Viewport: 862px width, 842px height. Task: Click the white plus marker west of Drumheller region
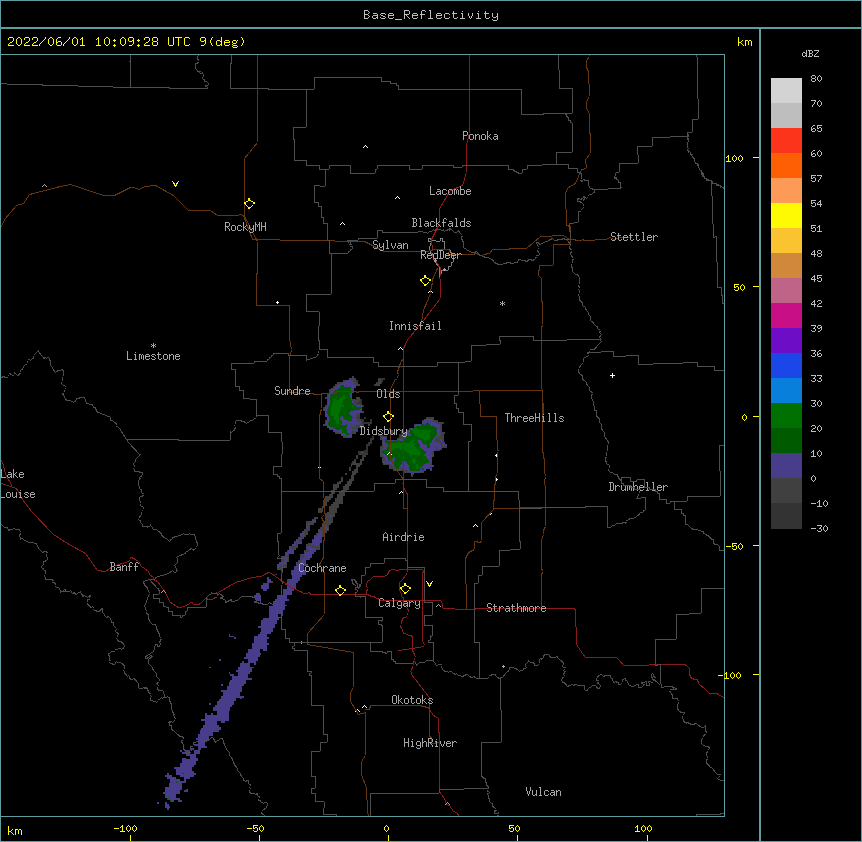(x=612, y=375)
